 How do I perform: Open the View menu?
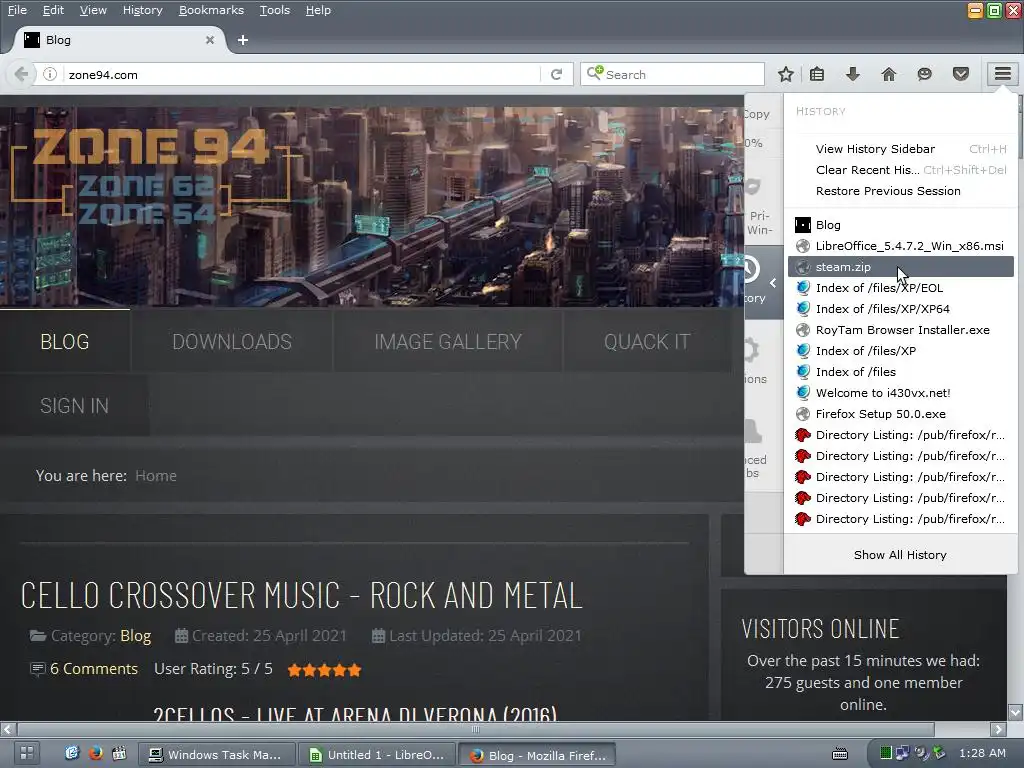93,10
